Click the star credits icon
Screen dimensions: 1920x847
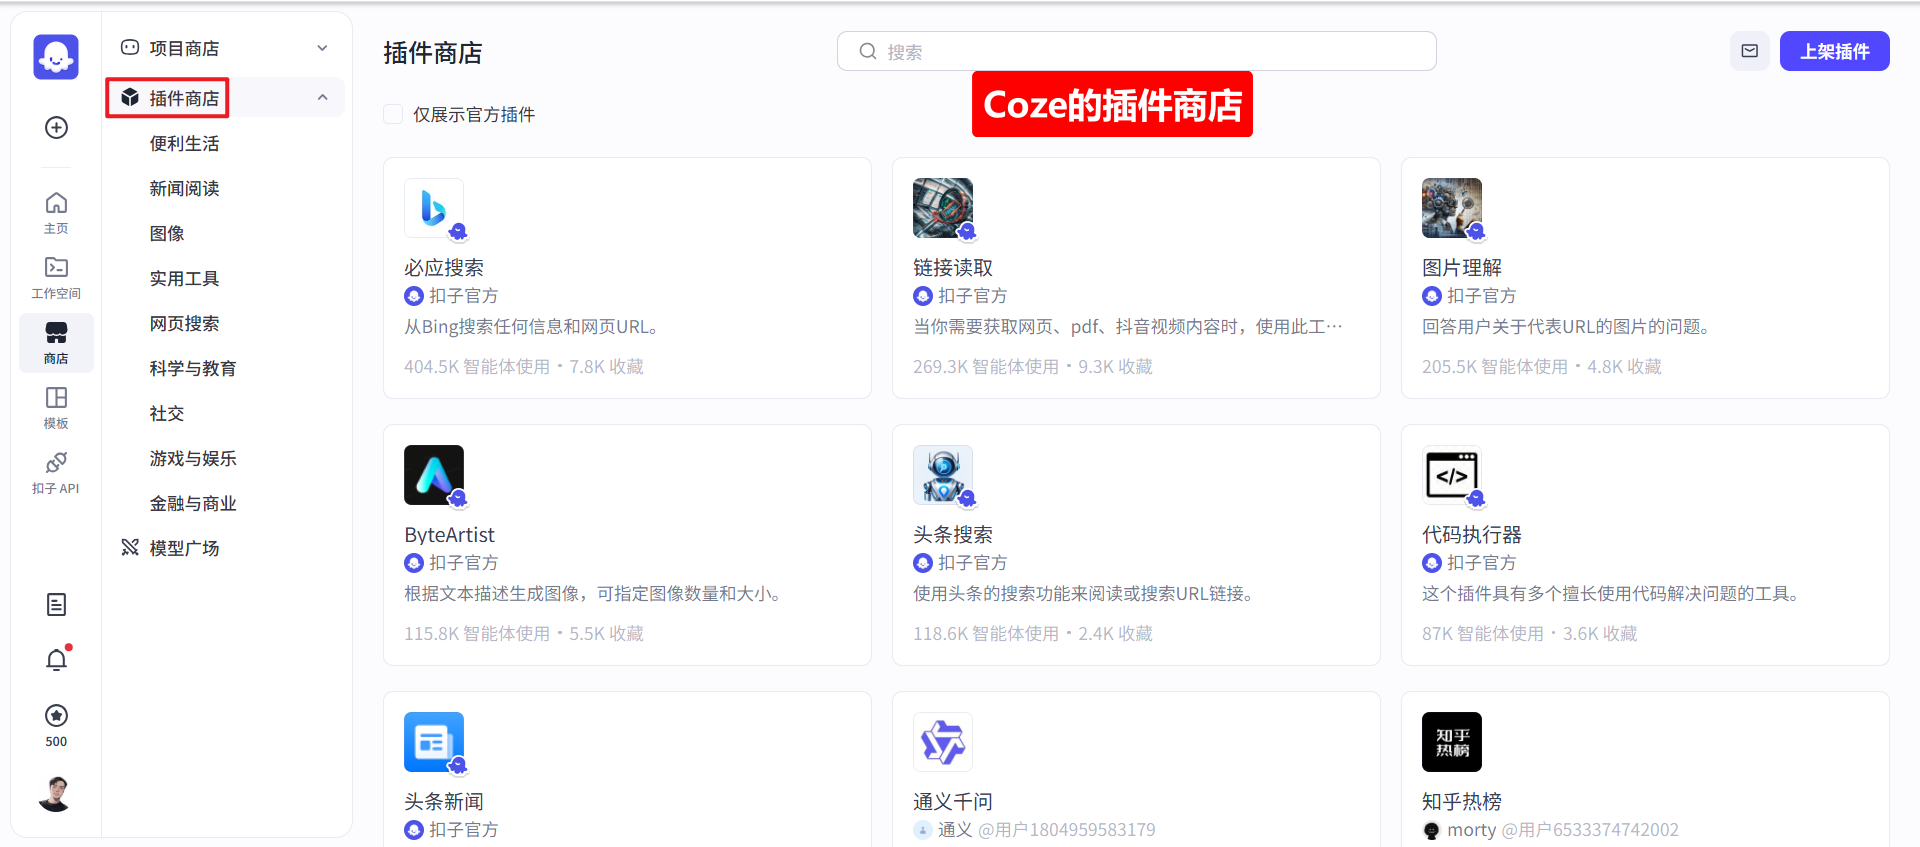[x=57, y=715]
